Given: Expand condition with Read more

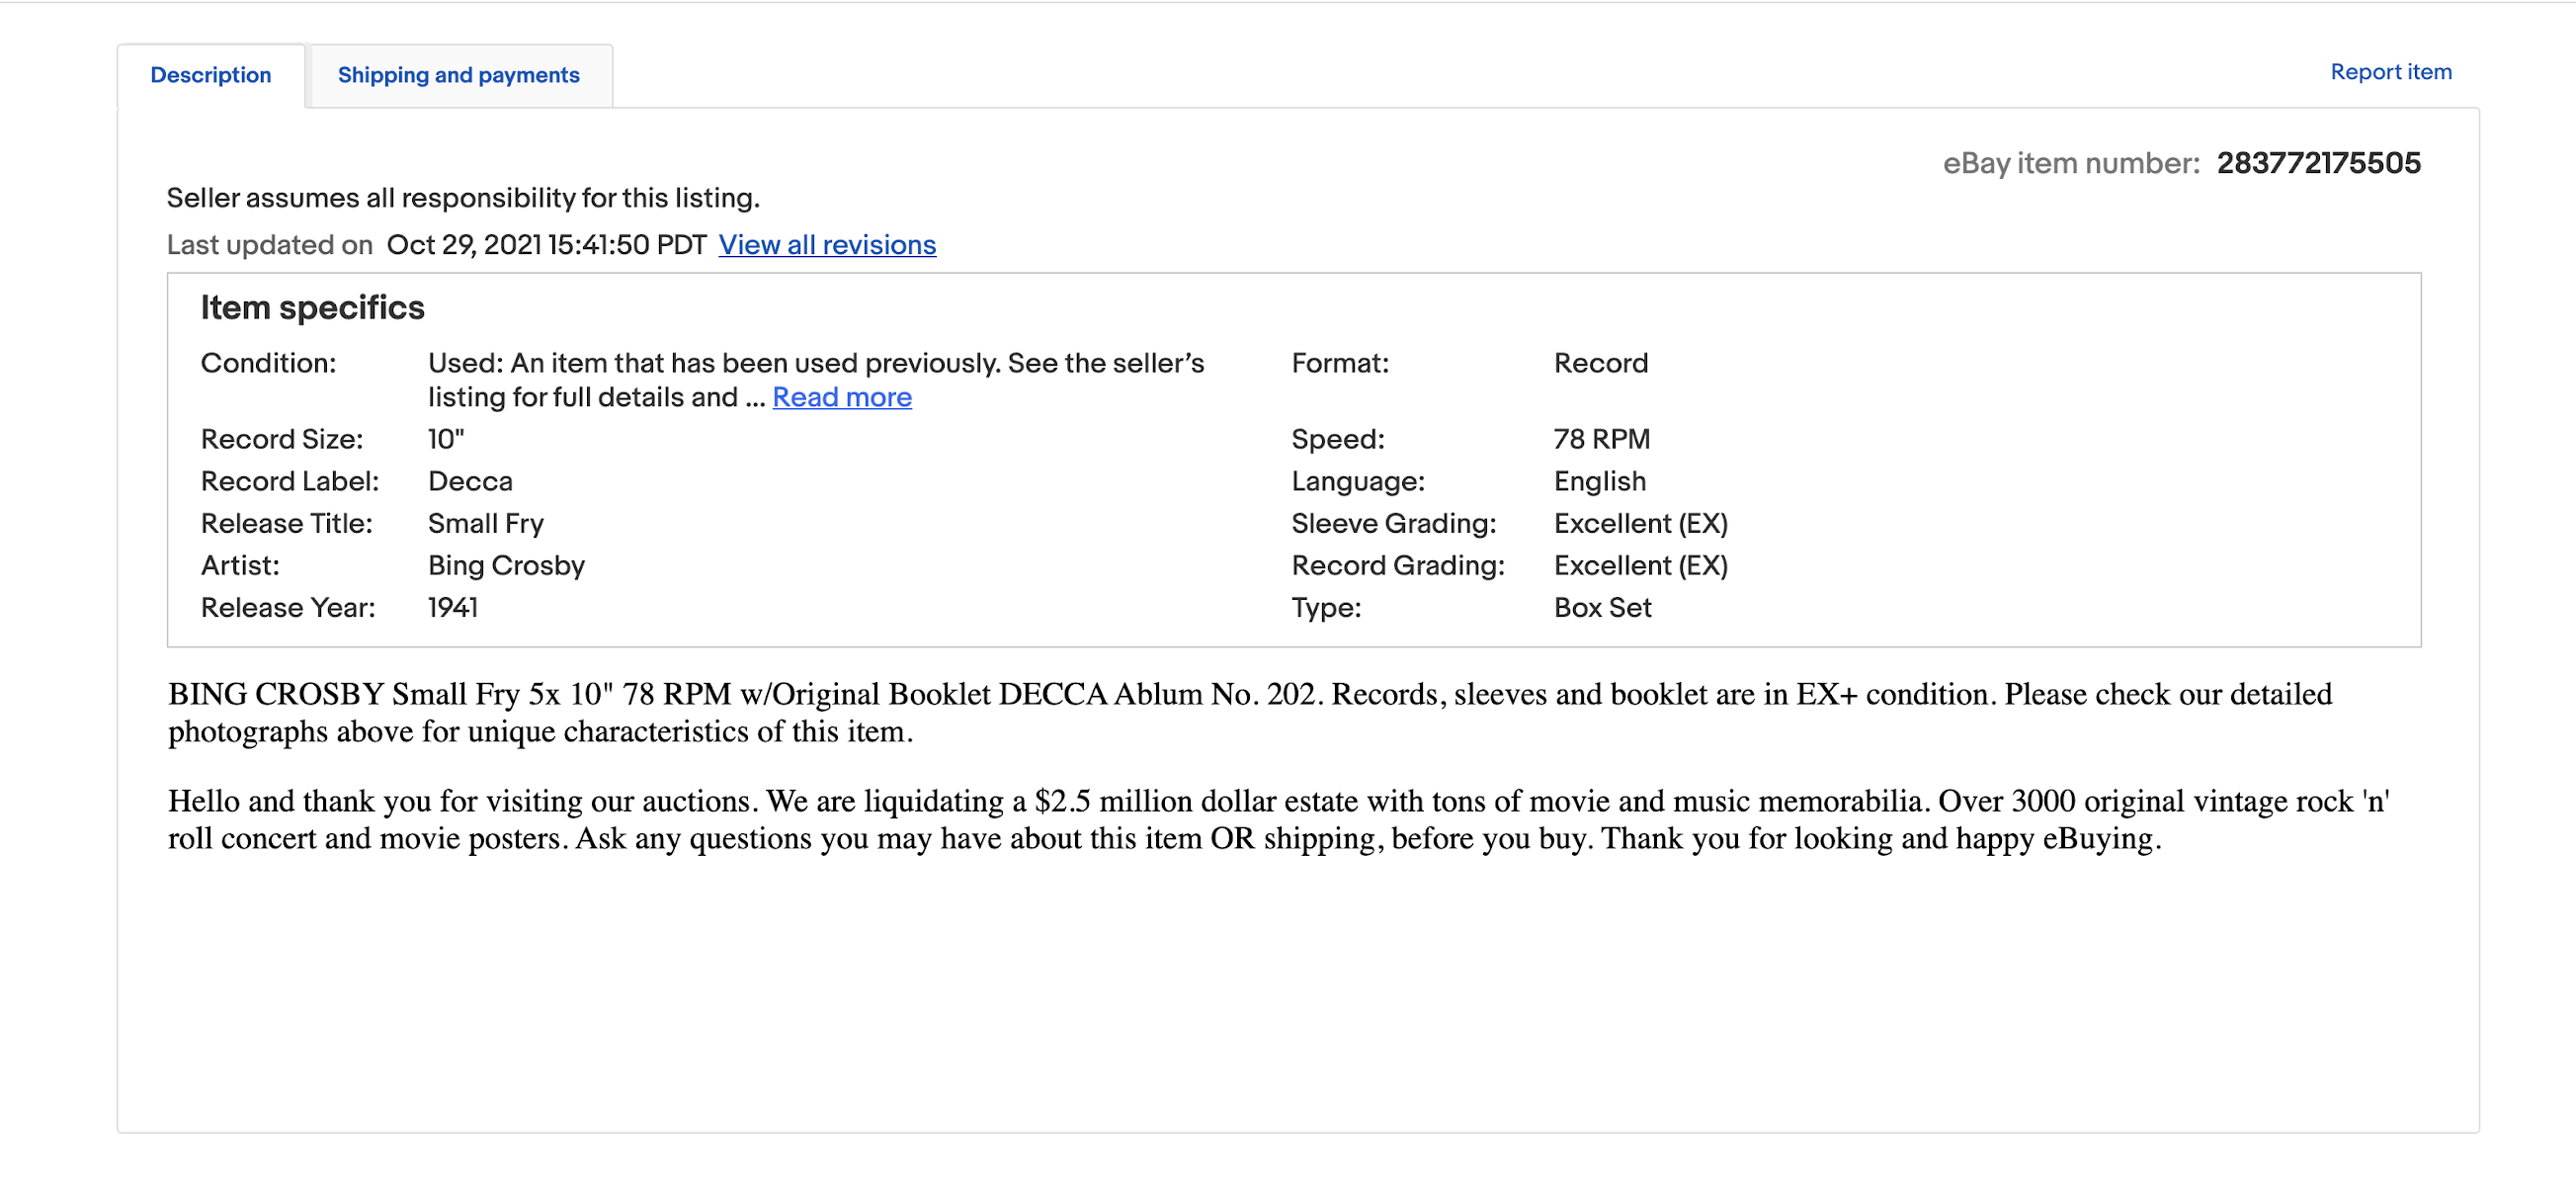Looking at the screenshot, I should 841,397.
